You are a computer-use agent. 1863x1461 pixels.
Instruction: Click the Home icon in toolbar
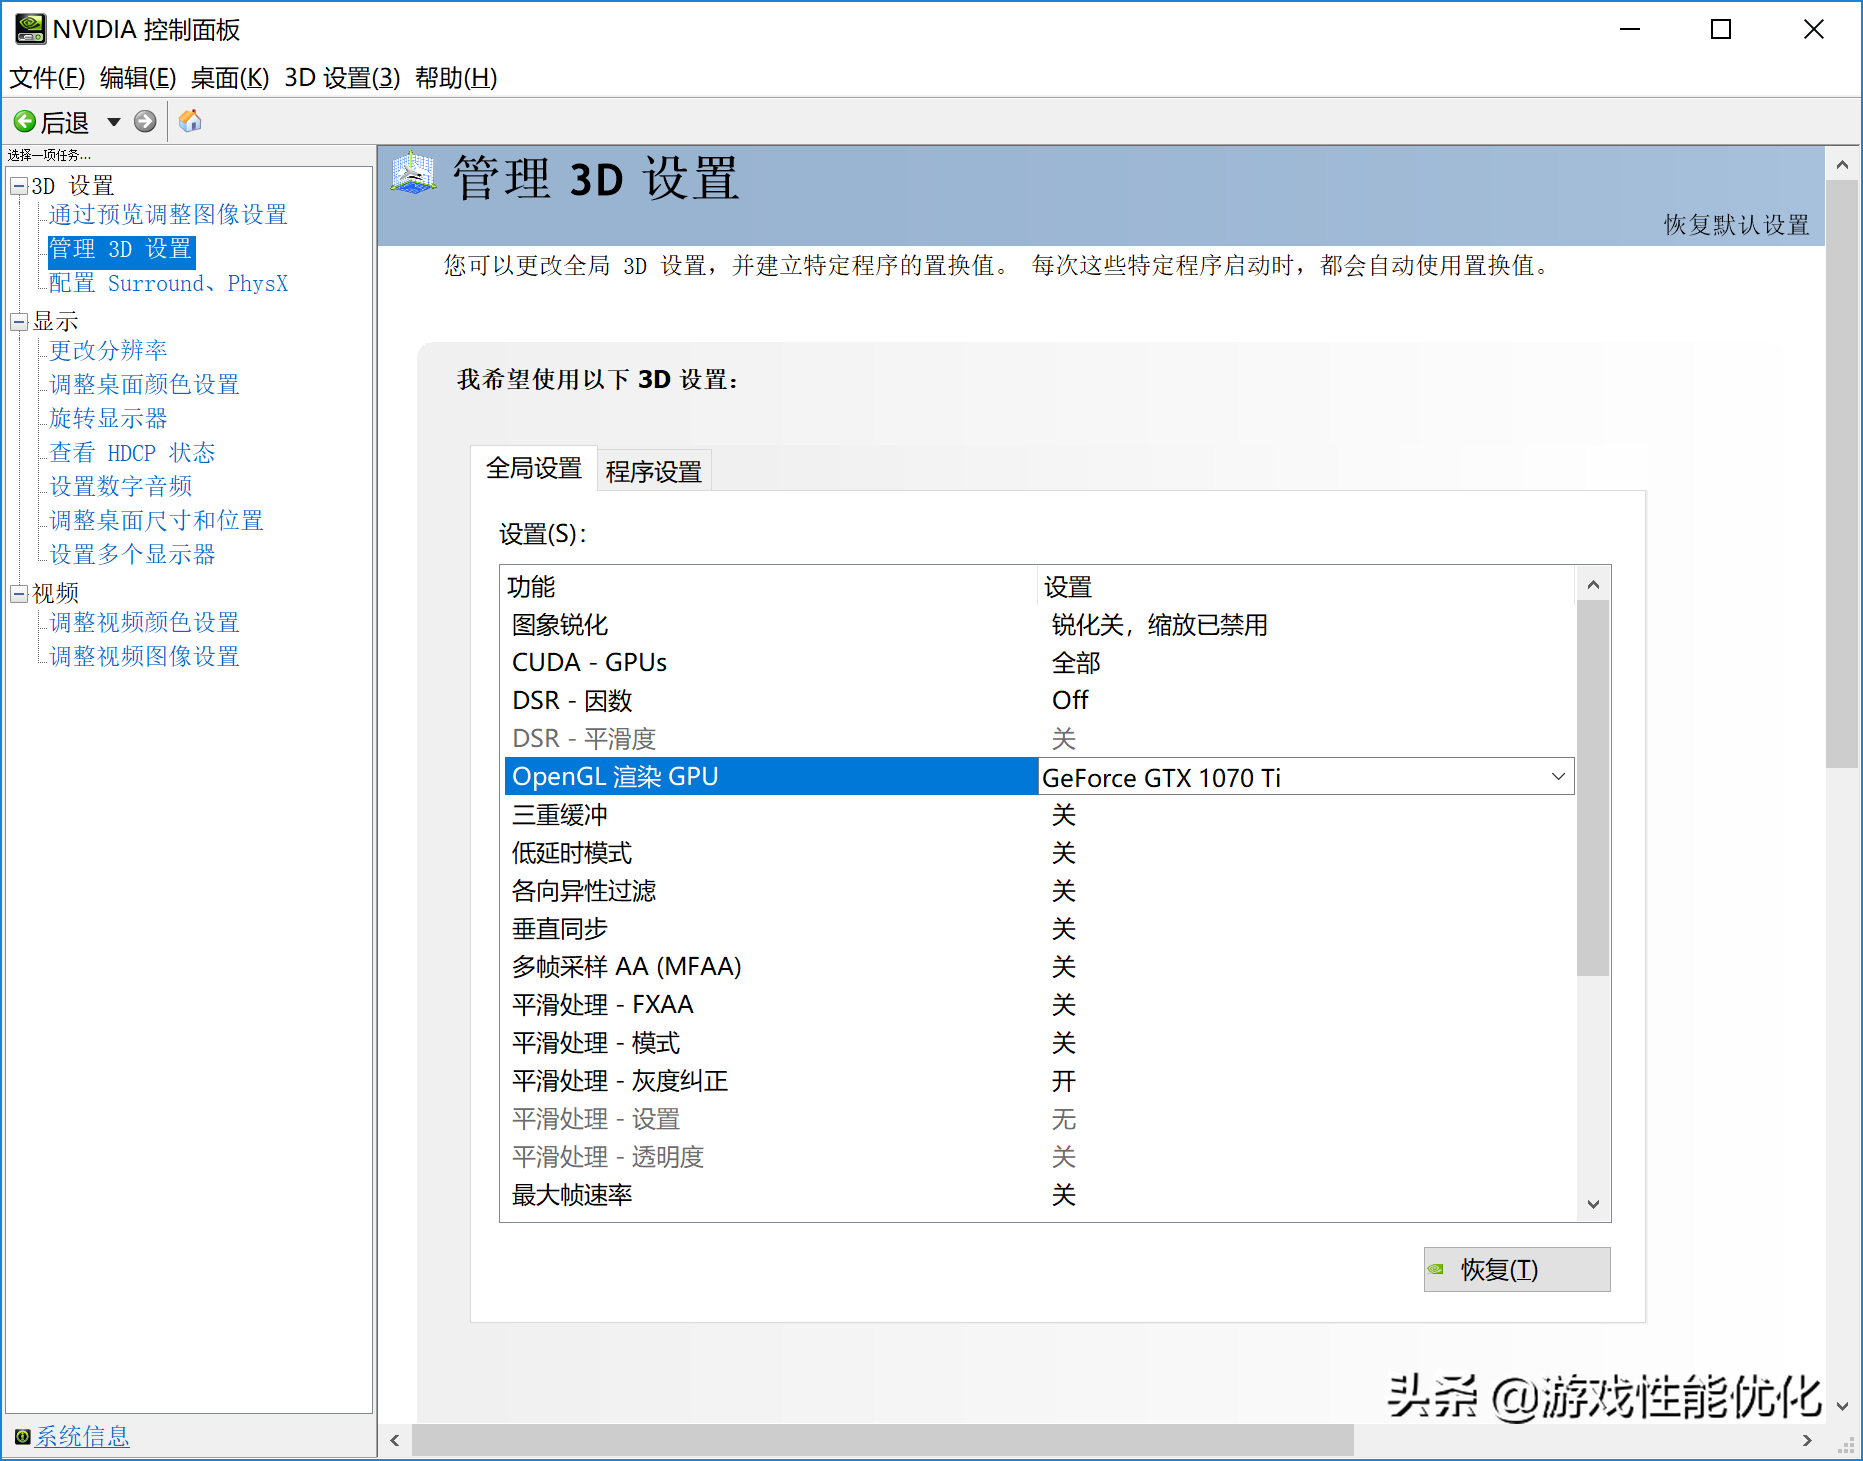pyautogui.click(x=190, y=122)
